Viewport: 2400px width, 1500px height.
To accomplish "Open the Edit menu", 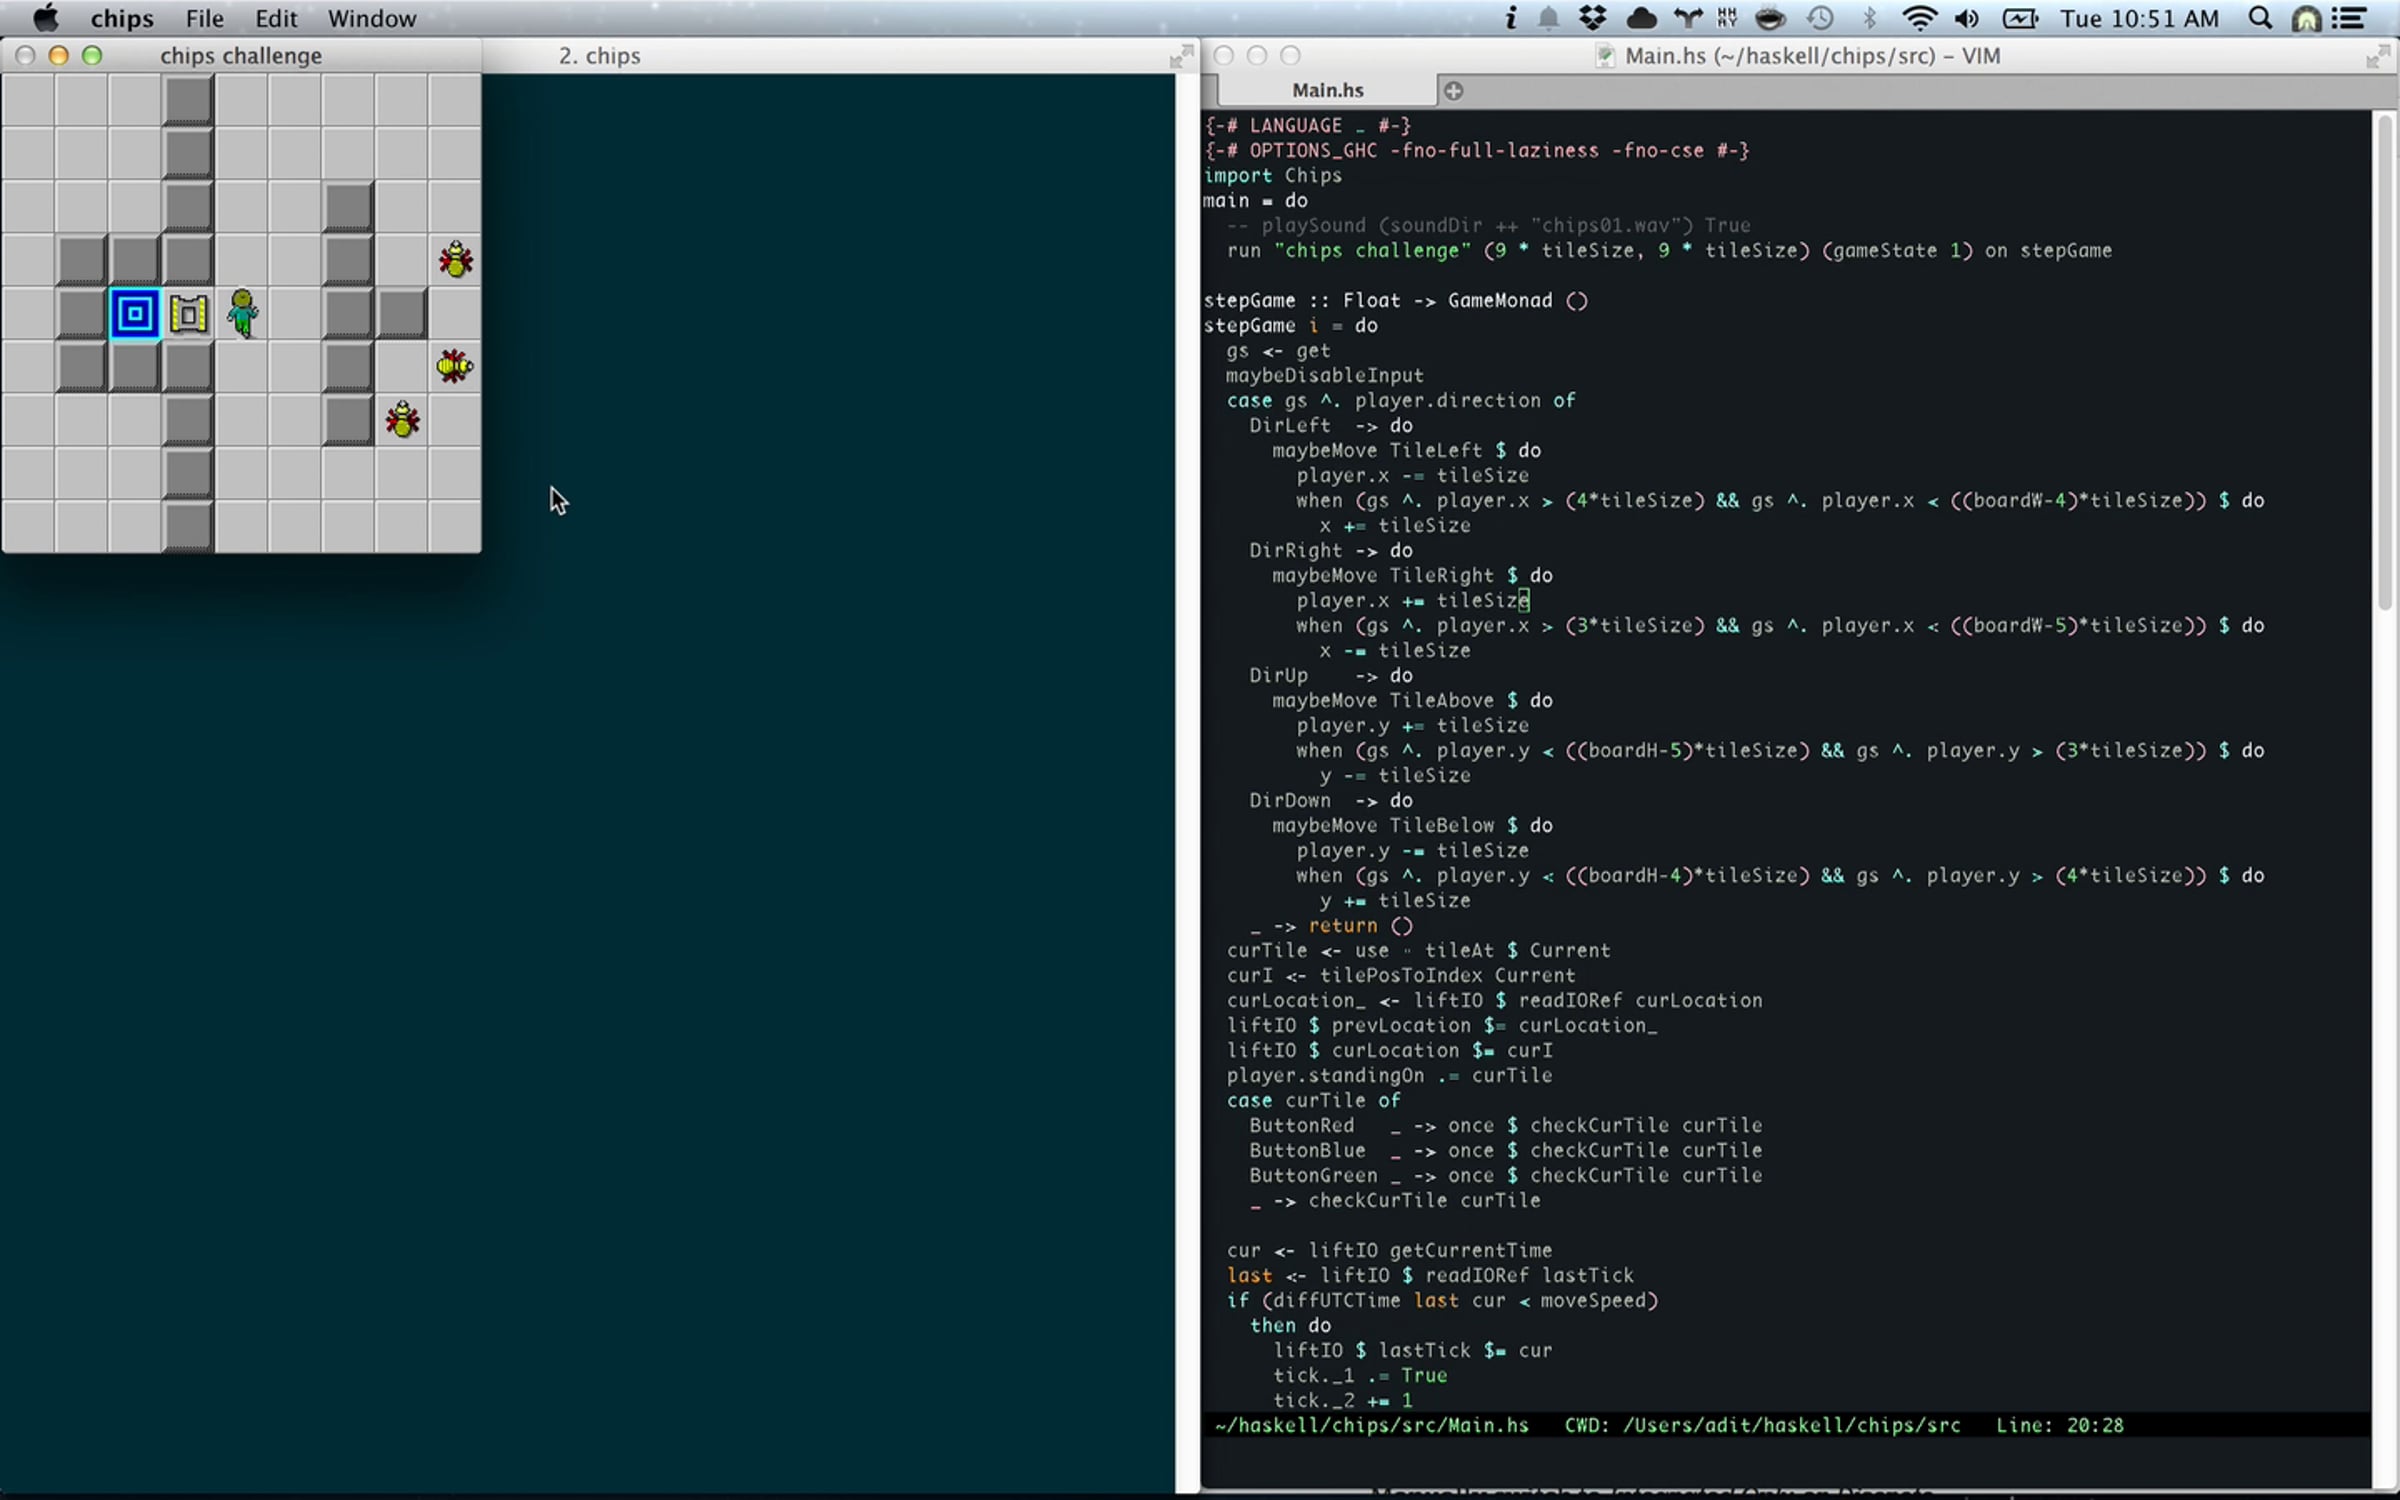I will click(276, 18).
